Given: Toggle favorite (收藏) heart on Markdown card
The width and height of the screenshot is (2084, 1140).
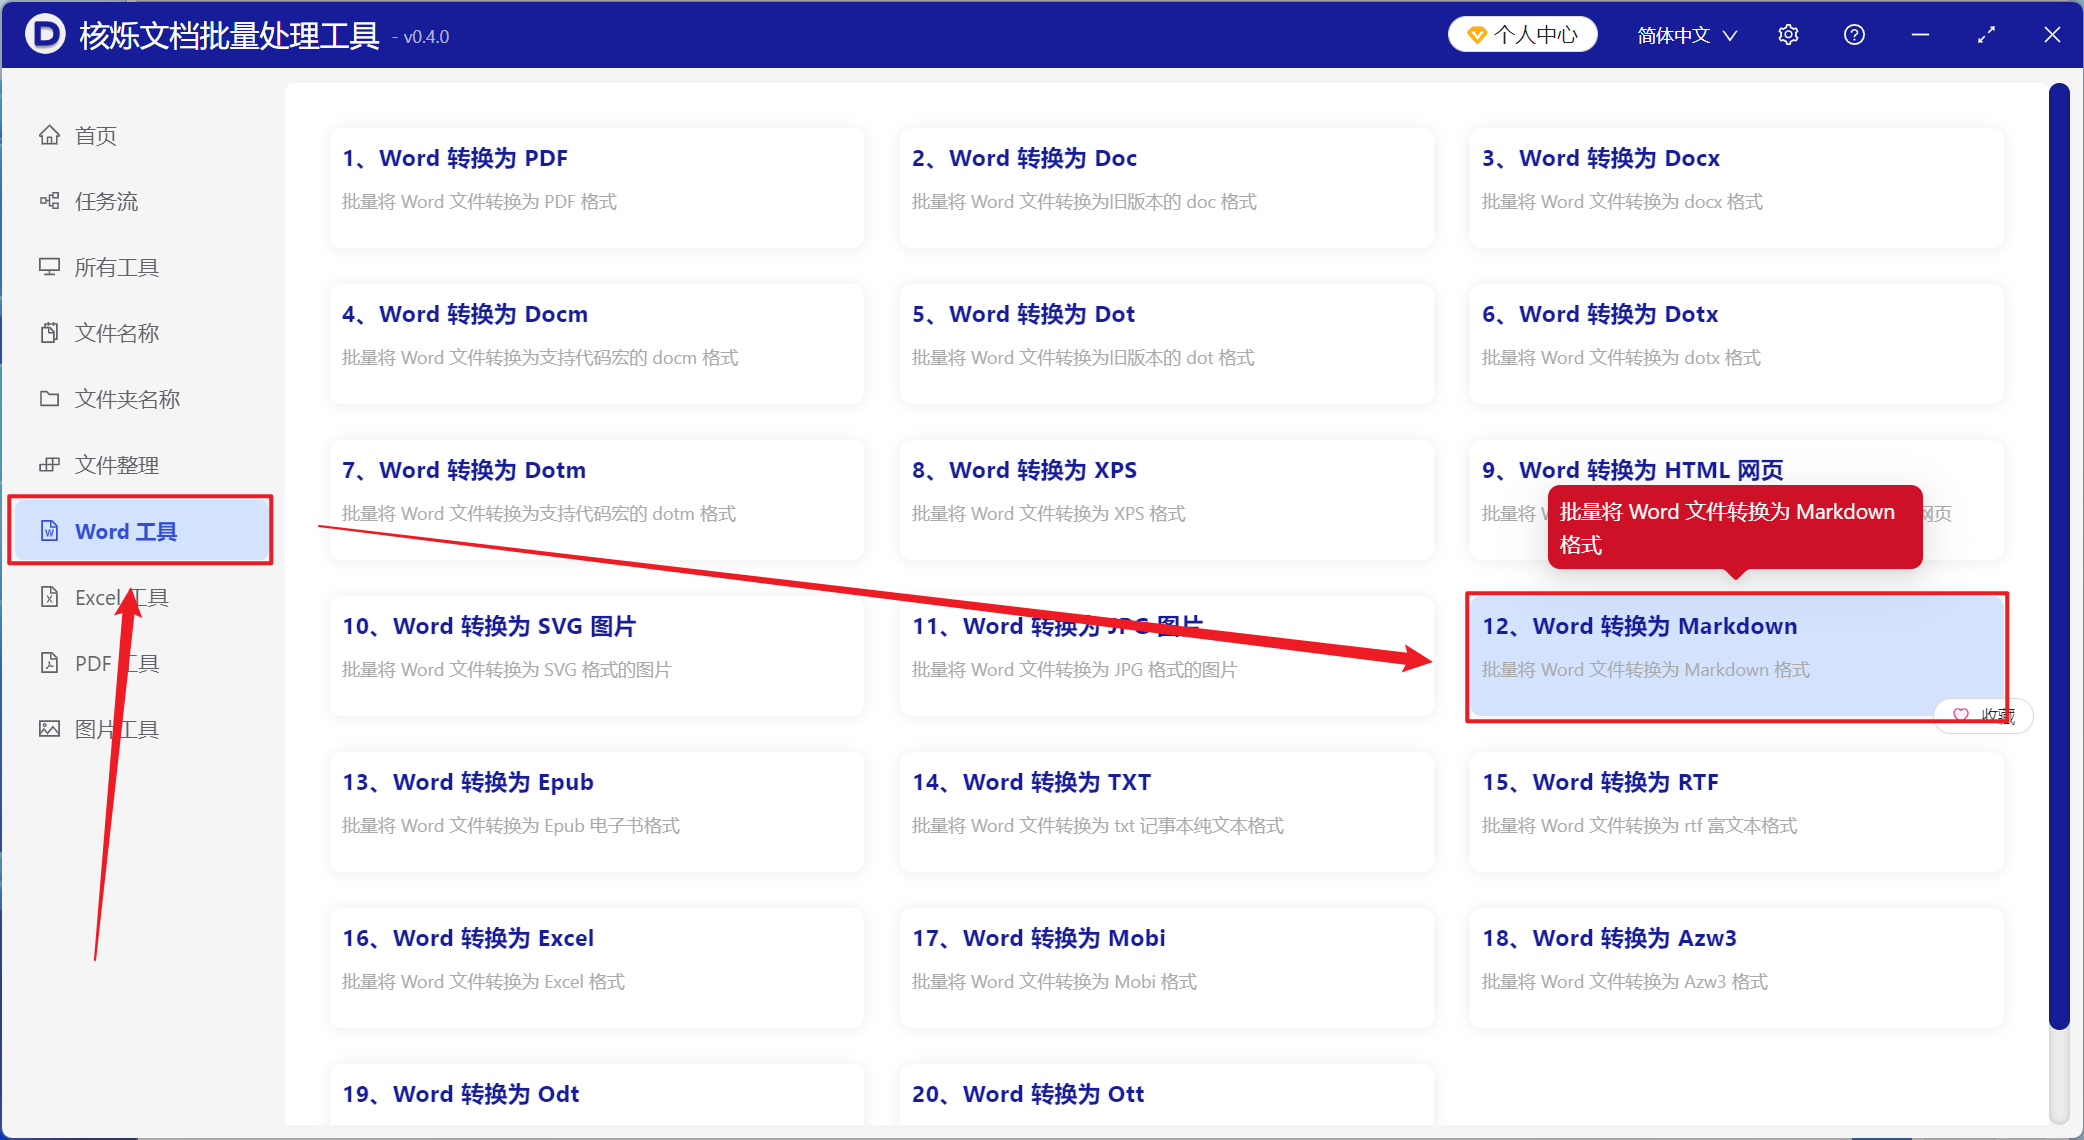Looking at the screenshot, I should tap(1961, 715).
